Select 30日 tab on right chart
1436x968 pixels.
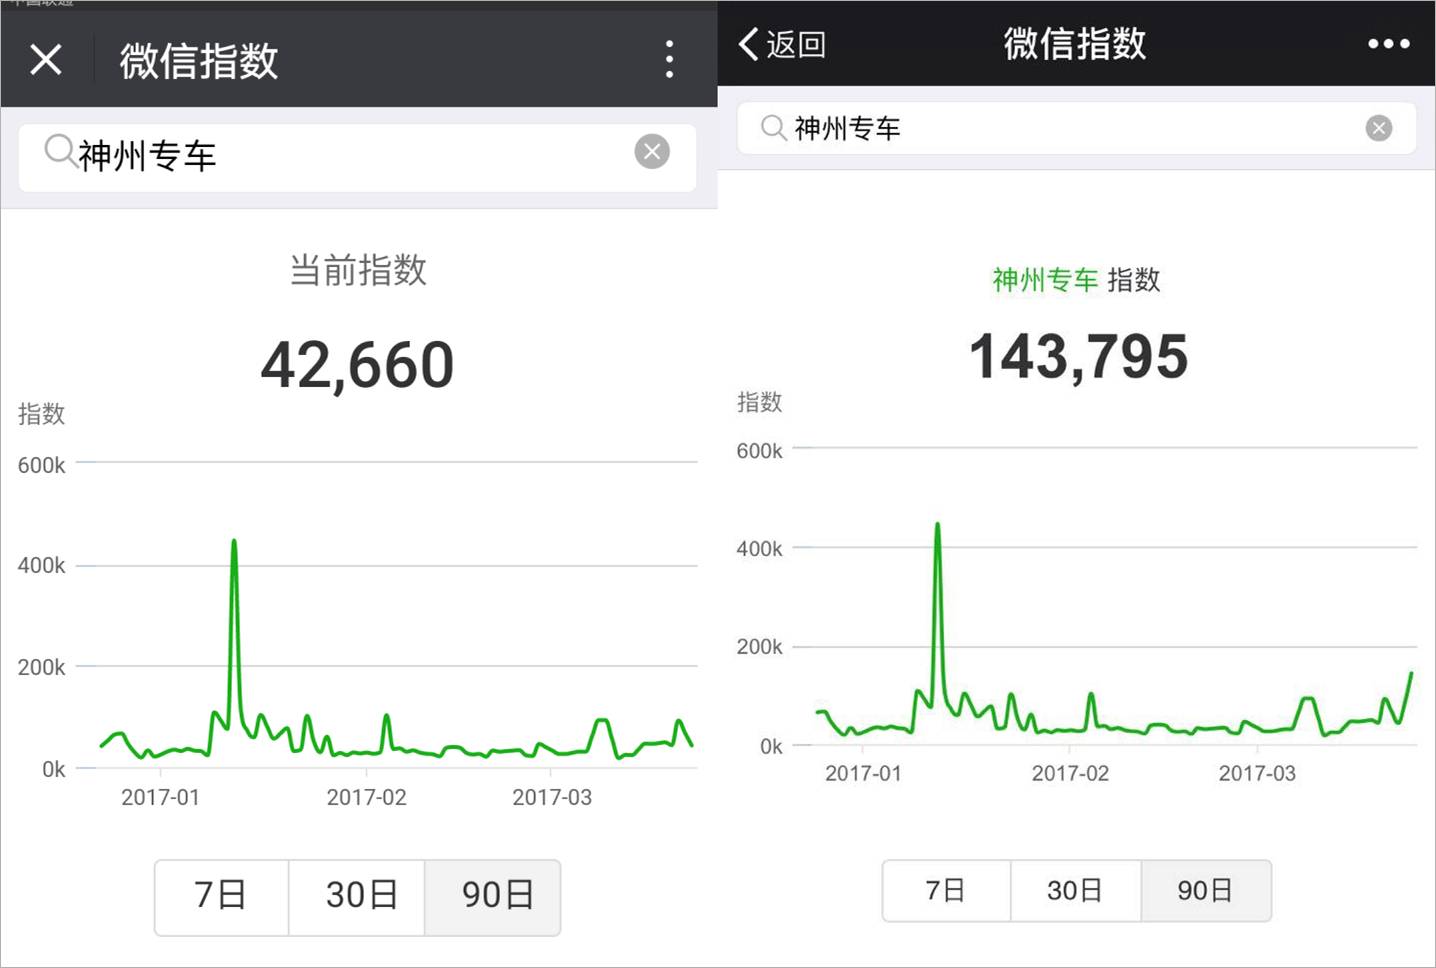[1075, 890]
